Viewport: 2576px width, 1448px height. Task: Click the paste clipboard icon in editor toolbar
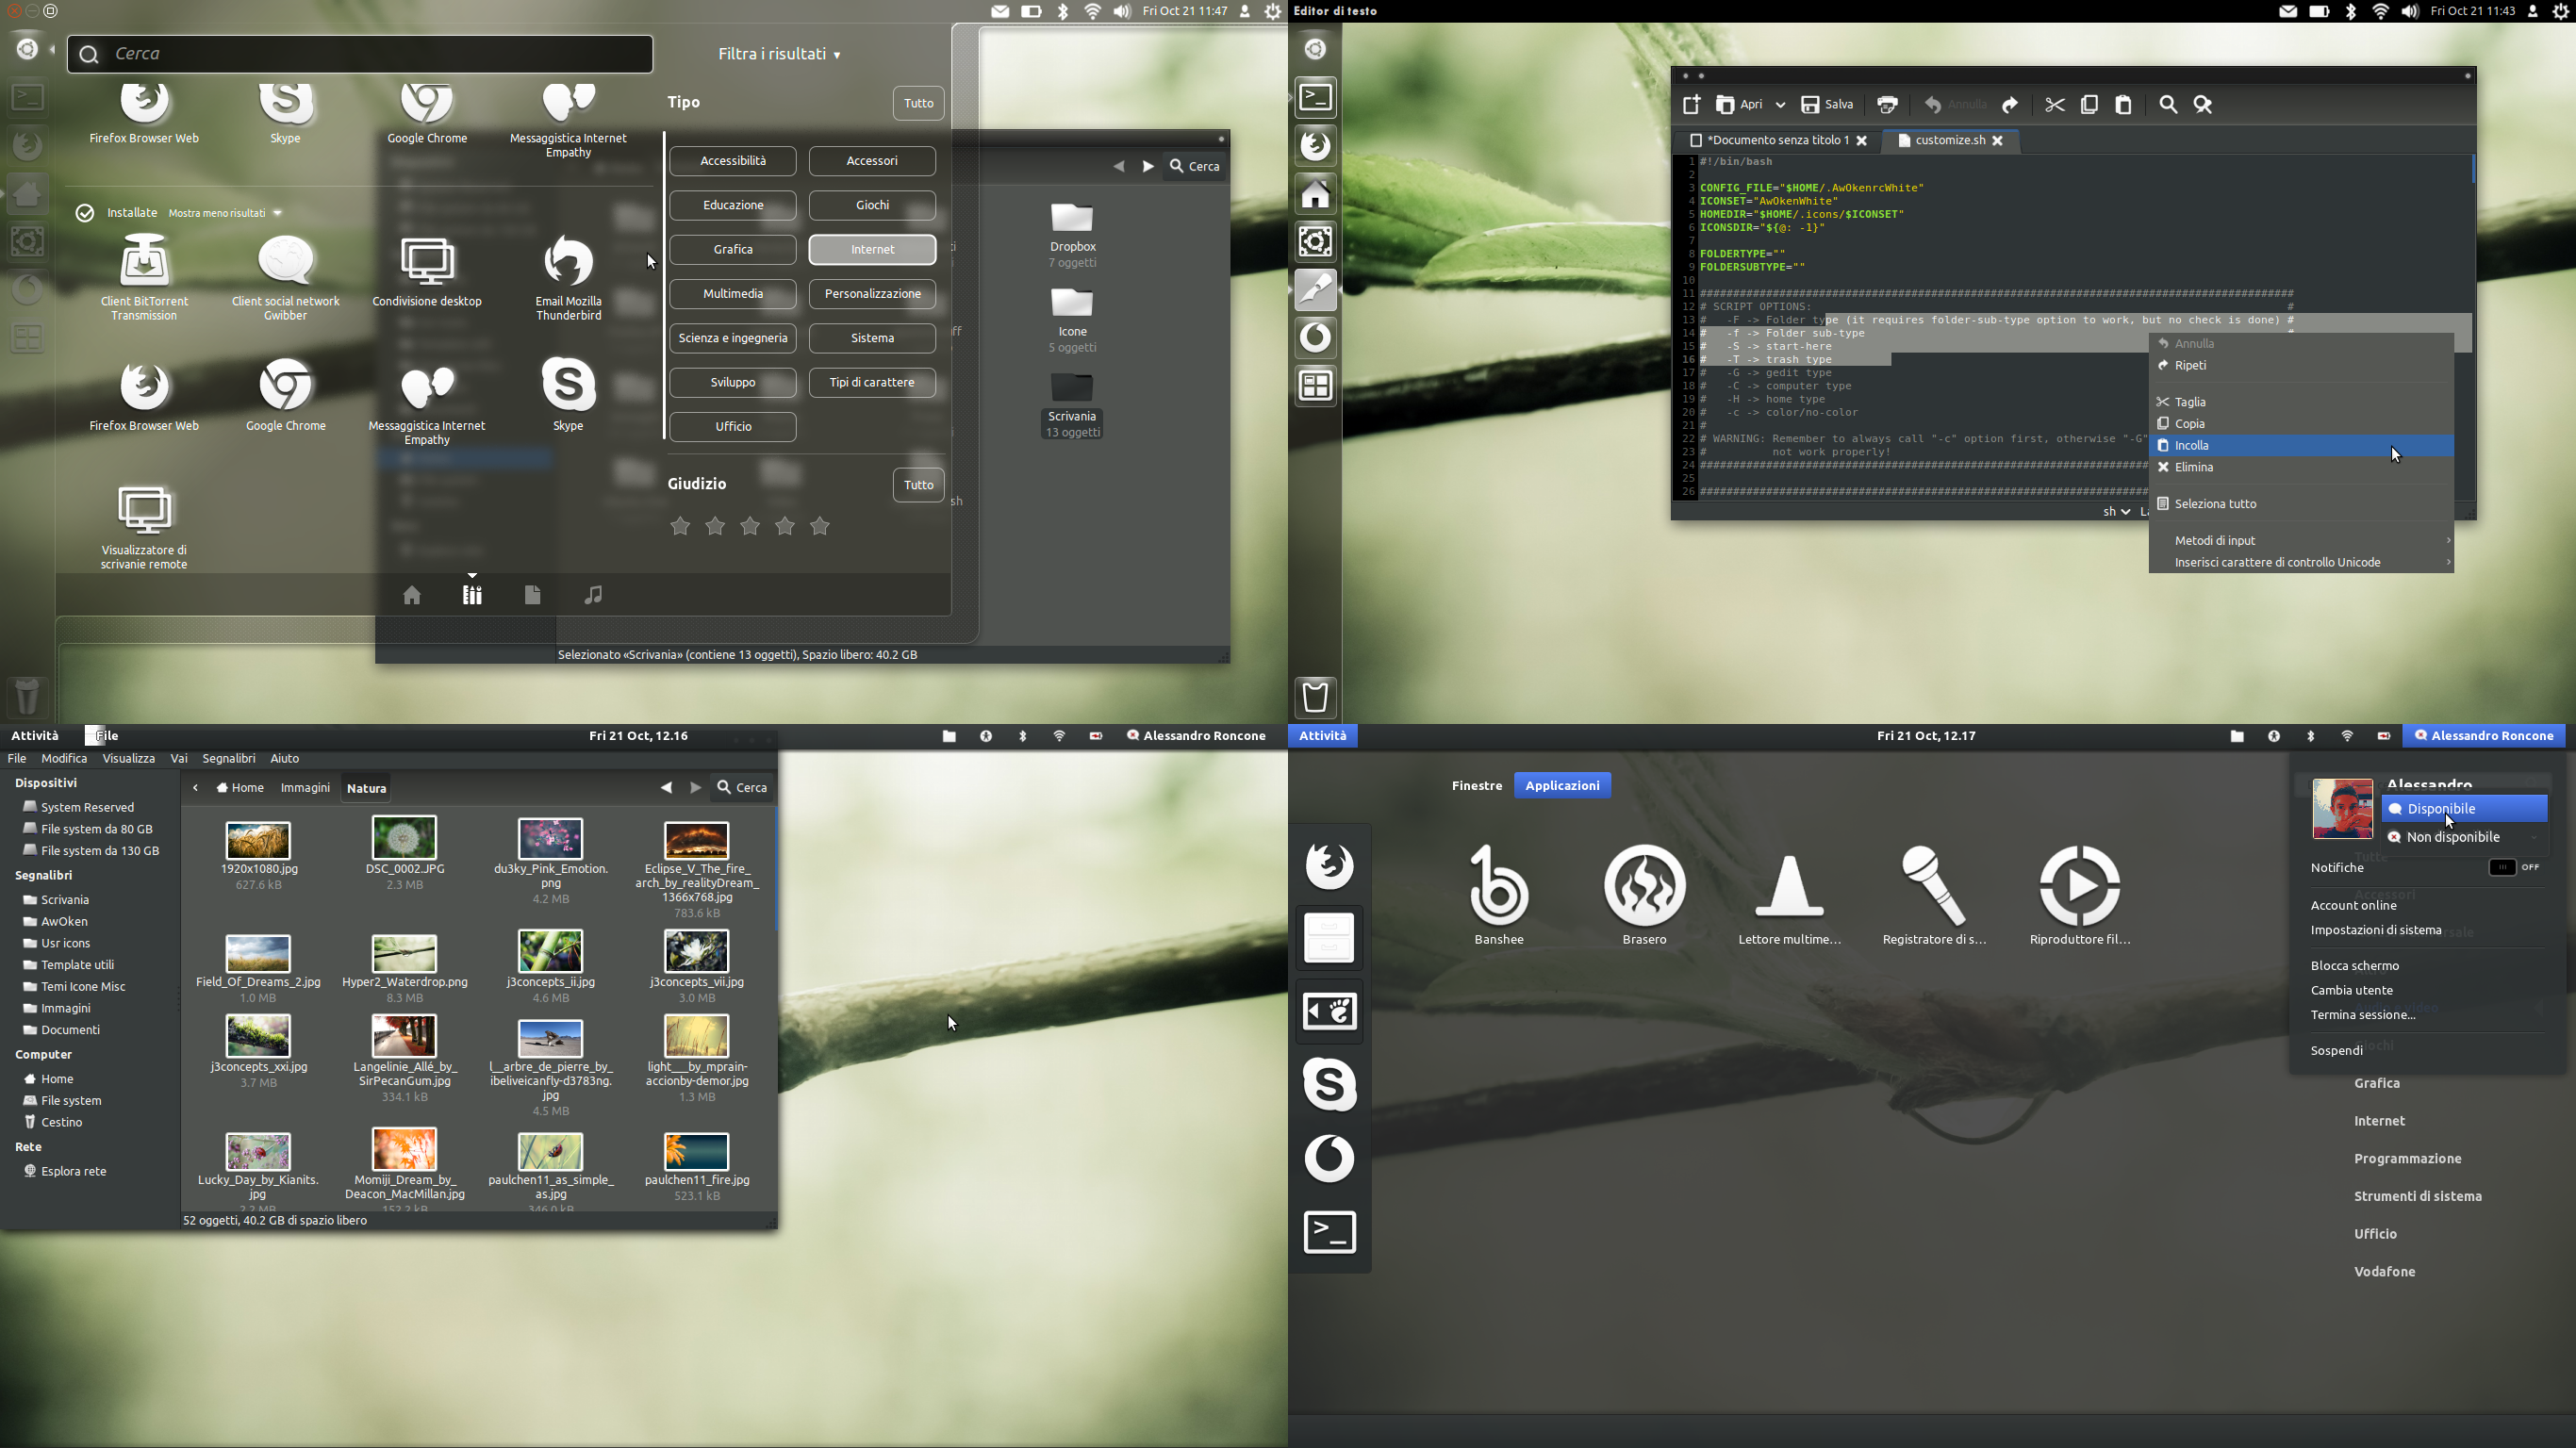tap(2123, 105)
